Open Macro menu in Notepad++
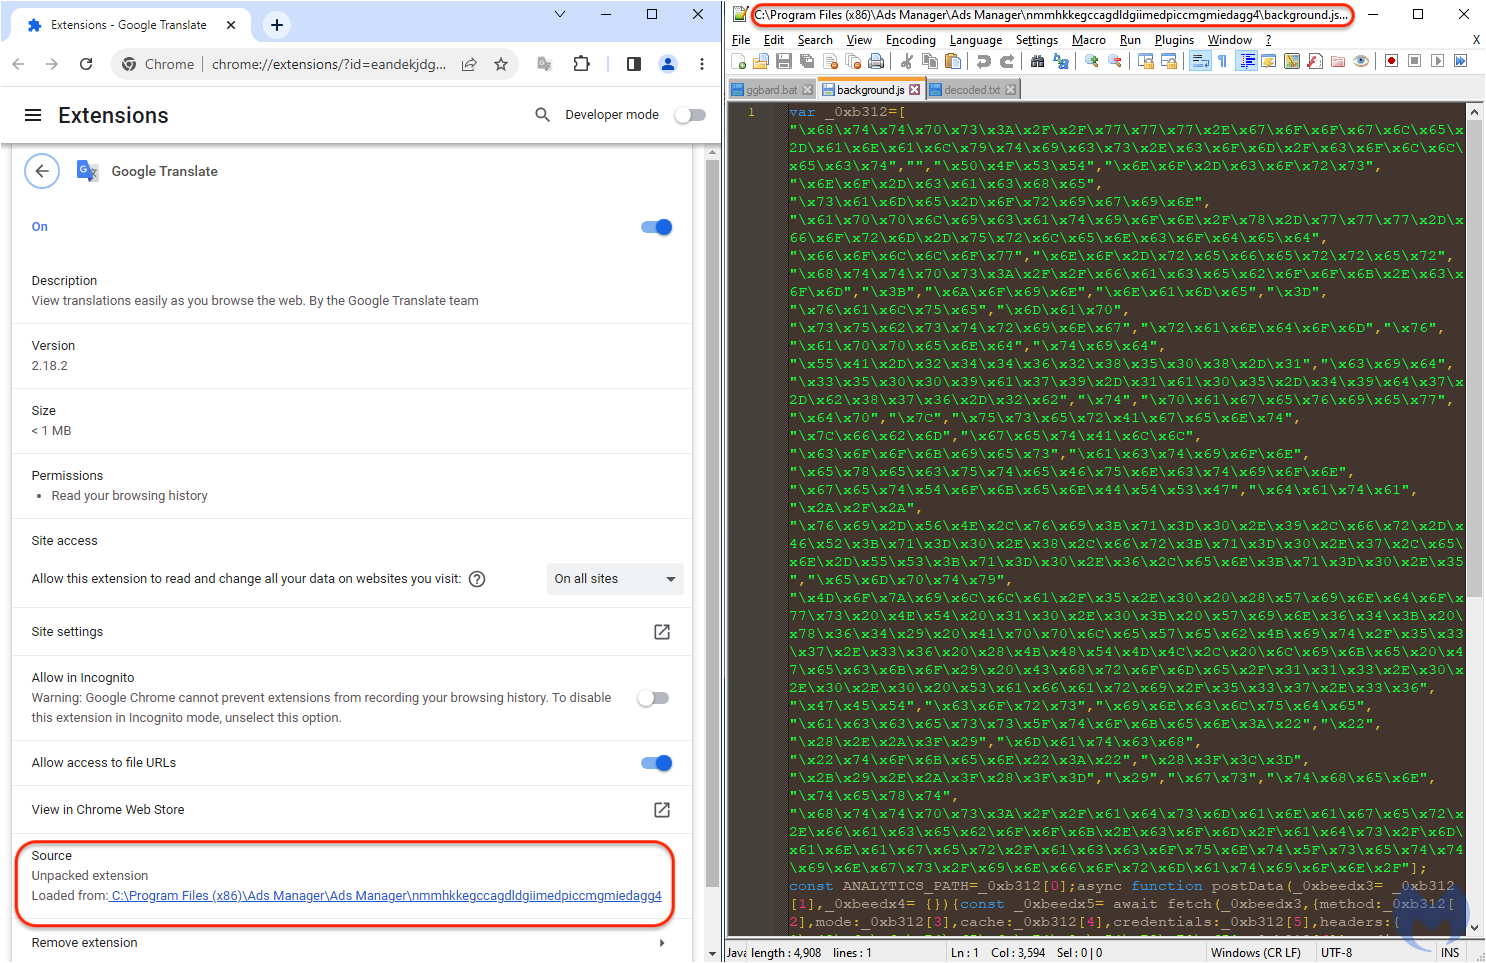Viewport: 1486px width, 963px height. coord(1089,40)
